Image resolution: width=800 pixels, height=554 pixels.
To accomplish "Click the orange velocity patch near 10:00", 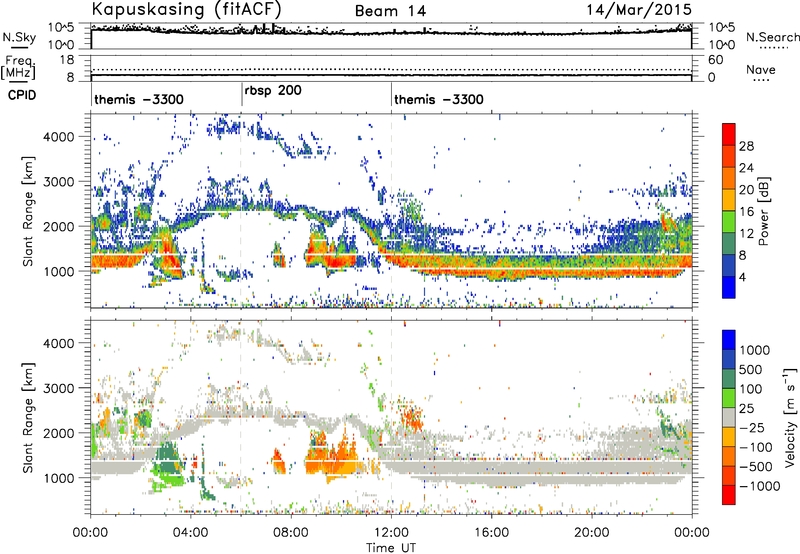I will (x=334, y=457).
